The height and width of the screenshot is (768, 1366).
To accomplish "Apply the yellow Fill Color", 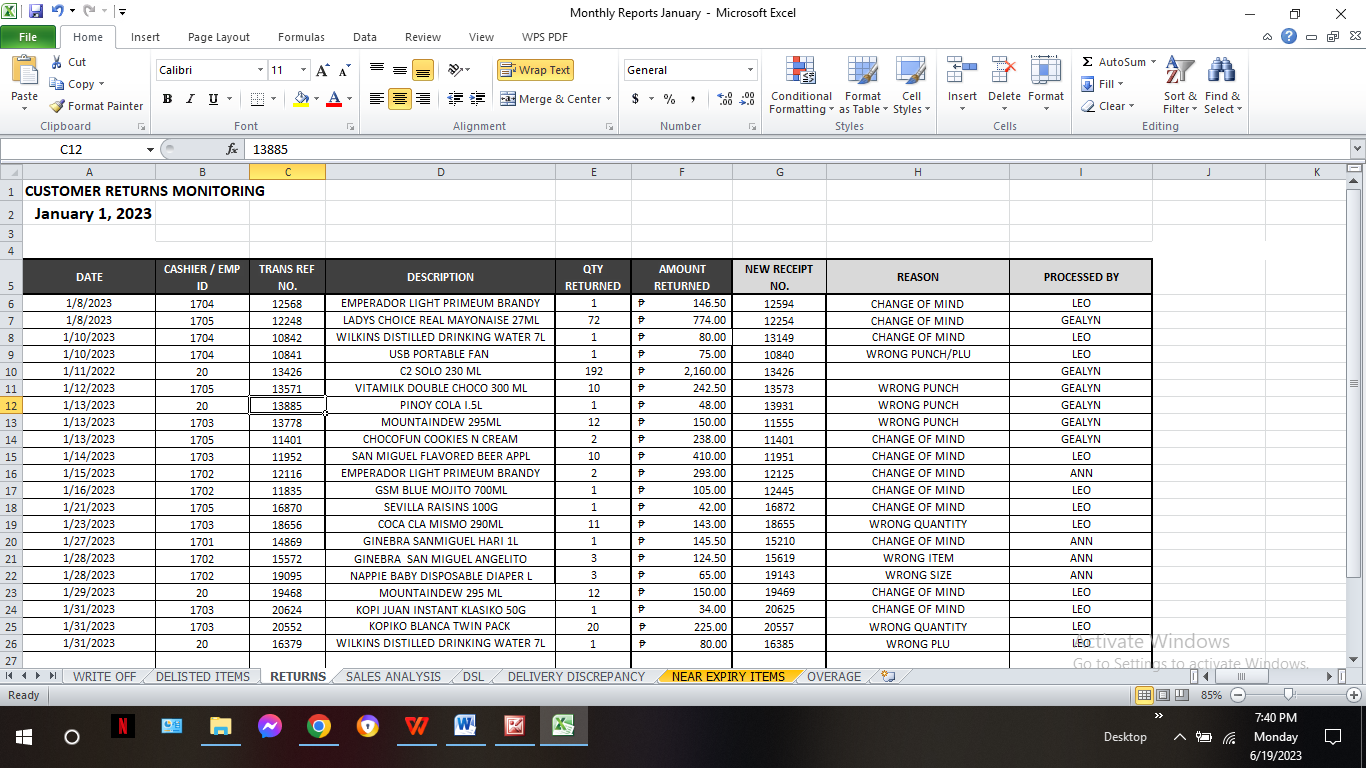I will pos(301,99).
